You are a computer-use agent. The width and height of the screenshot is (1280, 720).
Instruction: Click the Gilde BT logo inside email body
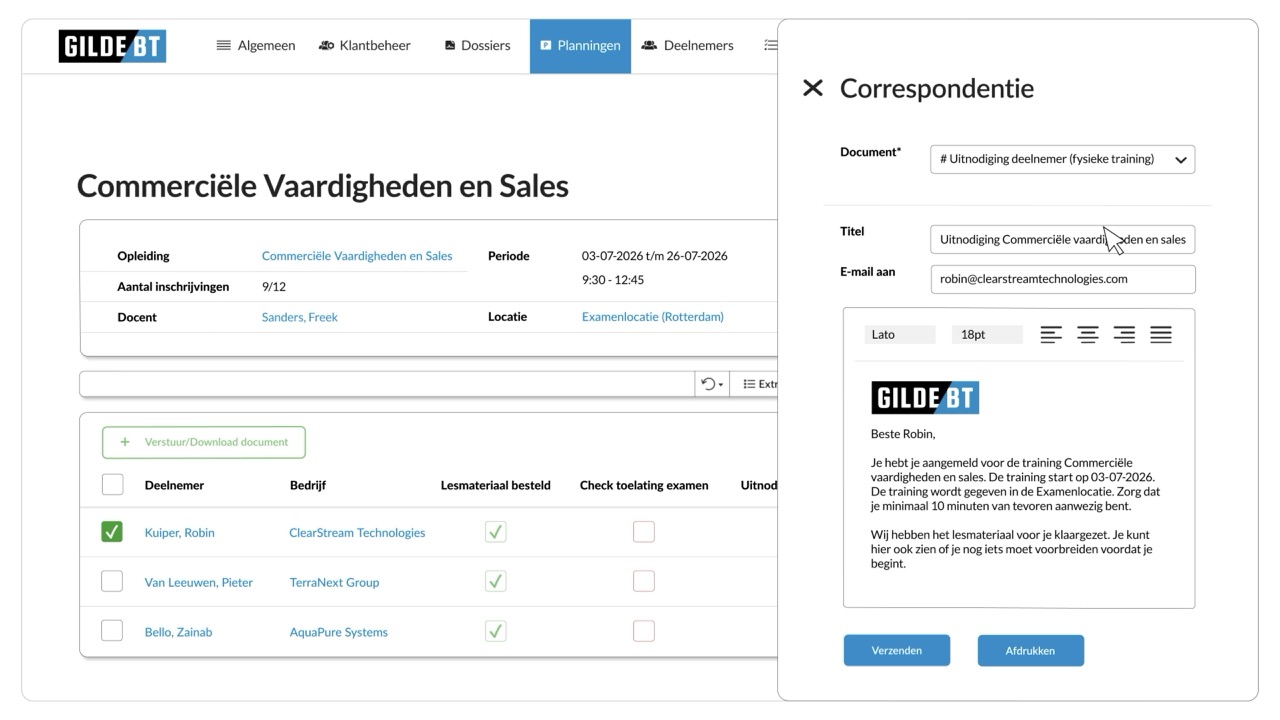coord(925,398)
